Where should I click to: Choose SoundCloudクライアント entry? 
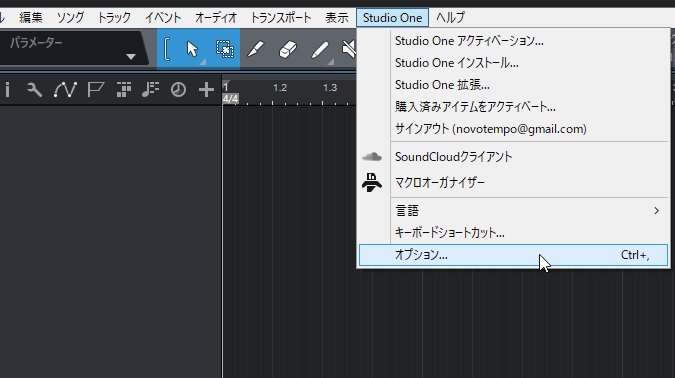point(513,157)
